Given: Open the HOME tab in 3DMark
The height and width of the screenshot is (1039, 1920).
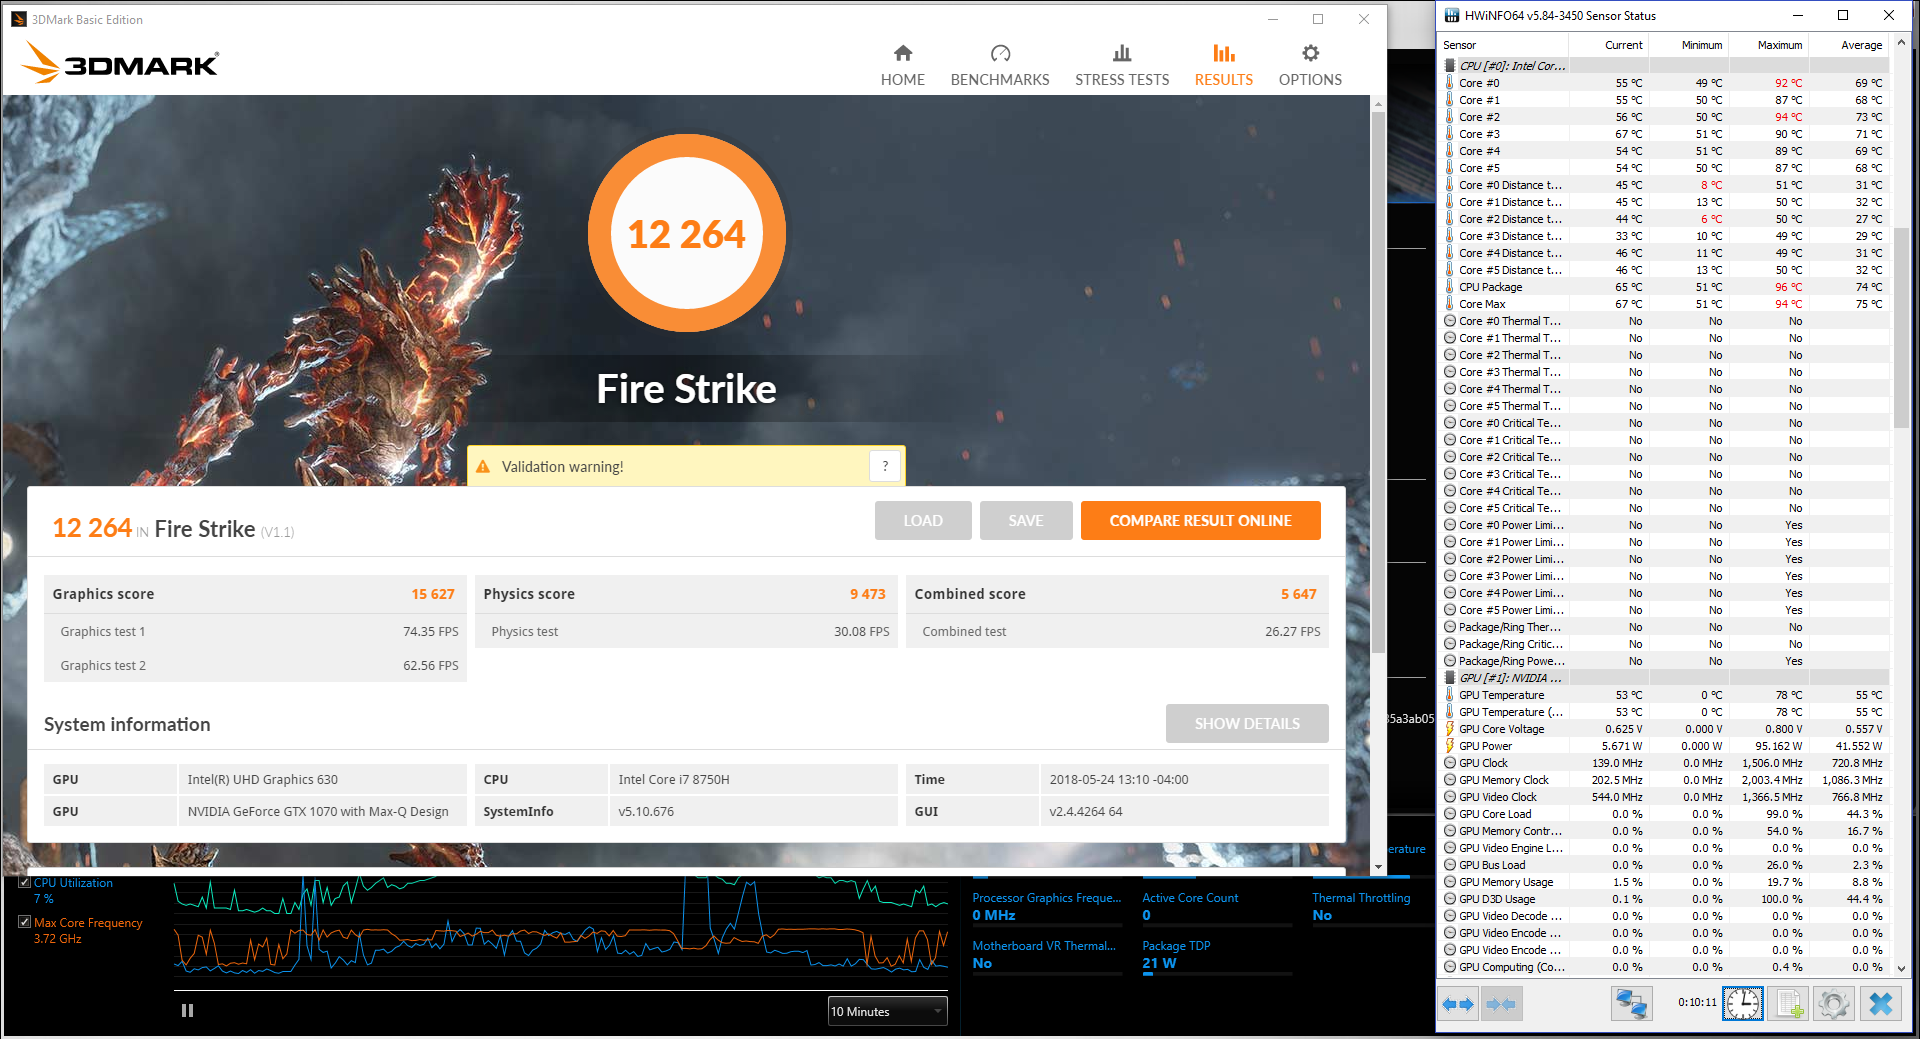Looking at the screenshot, I should 902,66.
